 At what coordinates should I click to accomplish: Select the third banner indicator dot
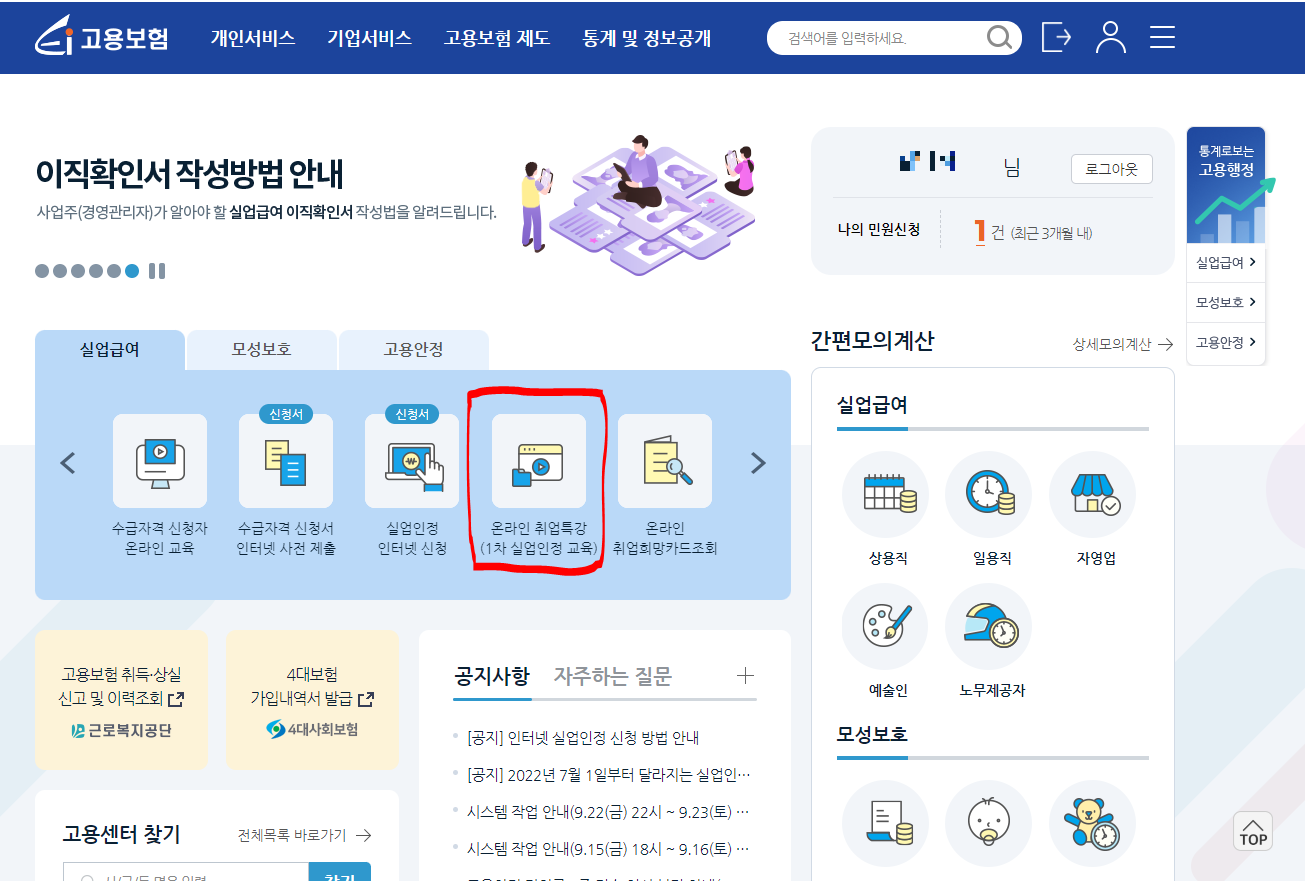tap(78, 271)
